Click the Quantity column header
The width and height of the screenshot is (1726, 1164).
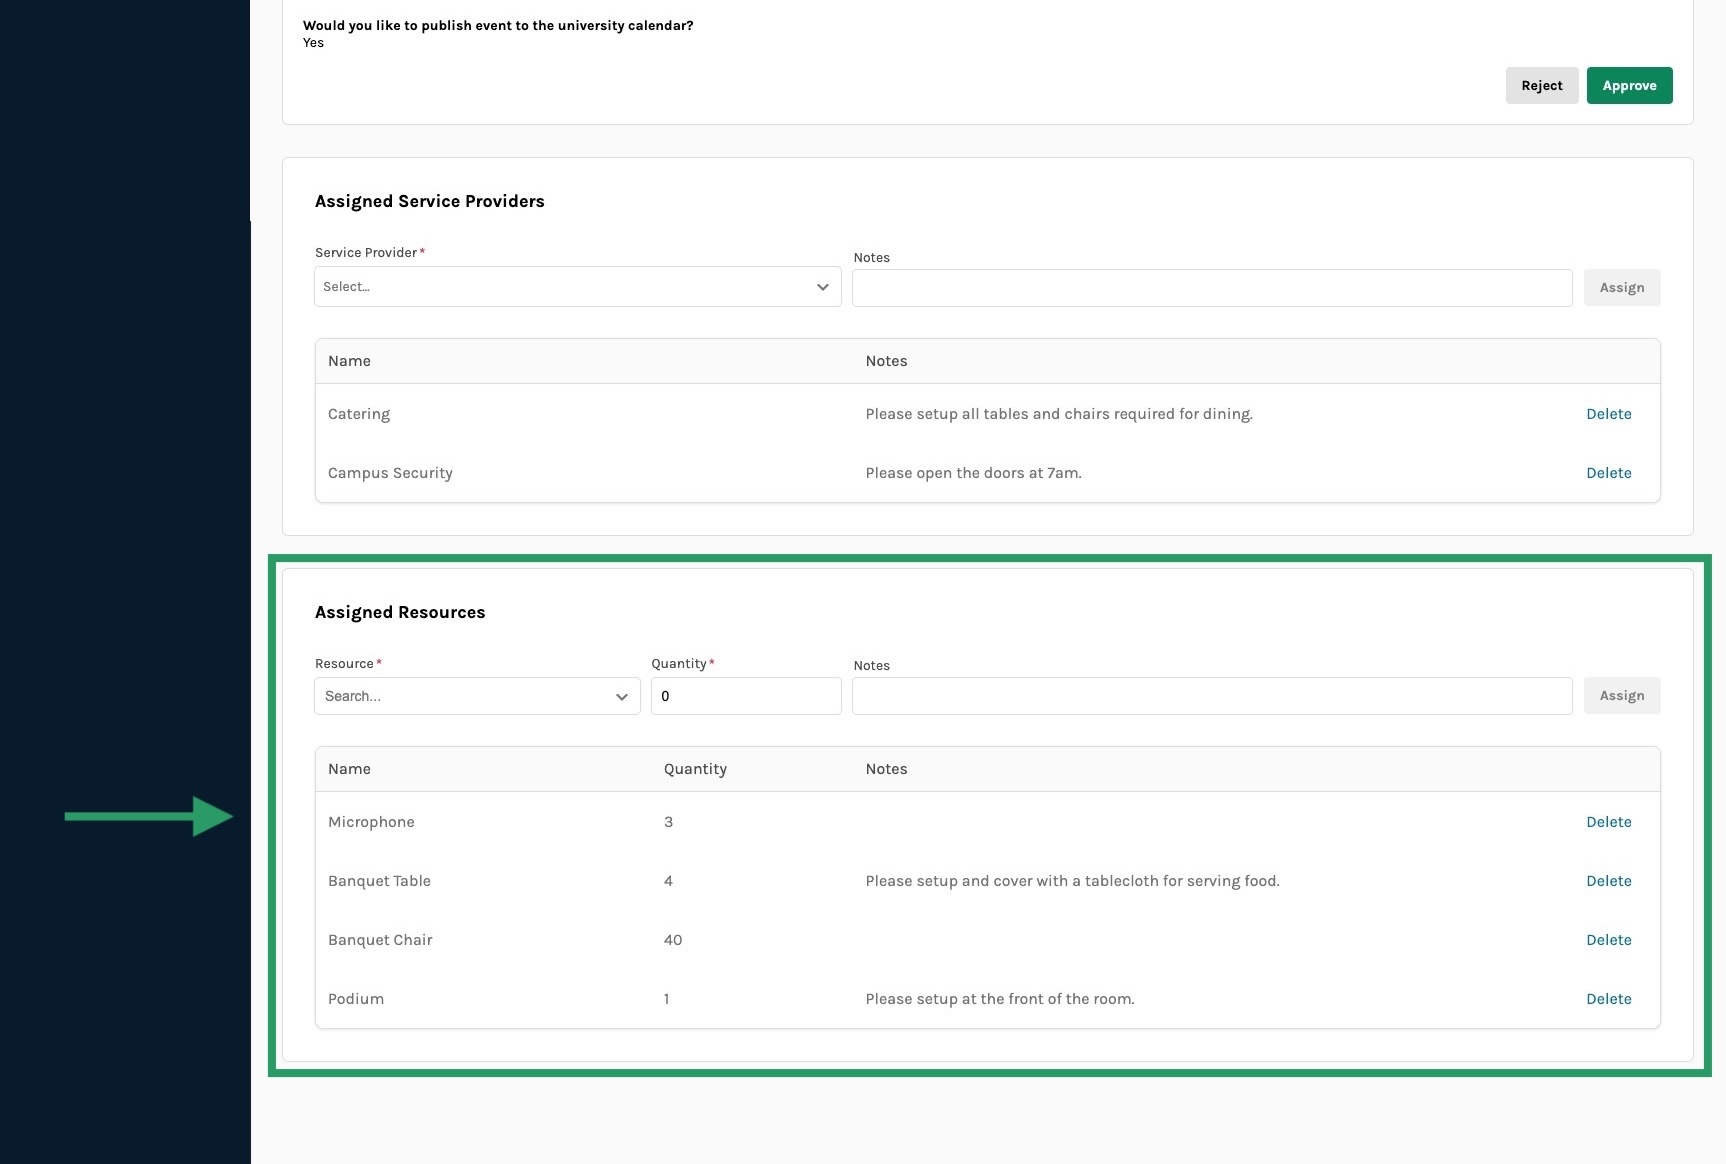[695, 769]
